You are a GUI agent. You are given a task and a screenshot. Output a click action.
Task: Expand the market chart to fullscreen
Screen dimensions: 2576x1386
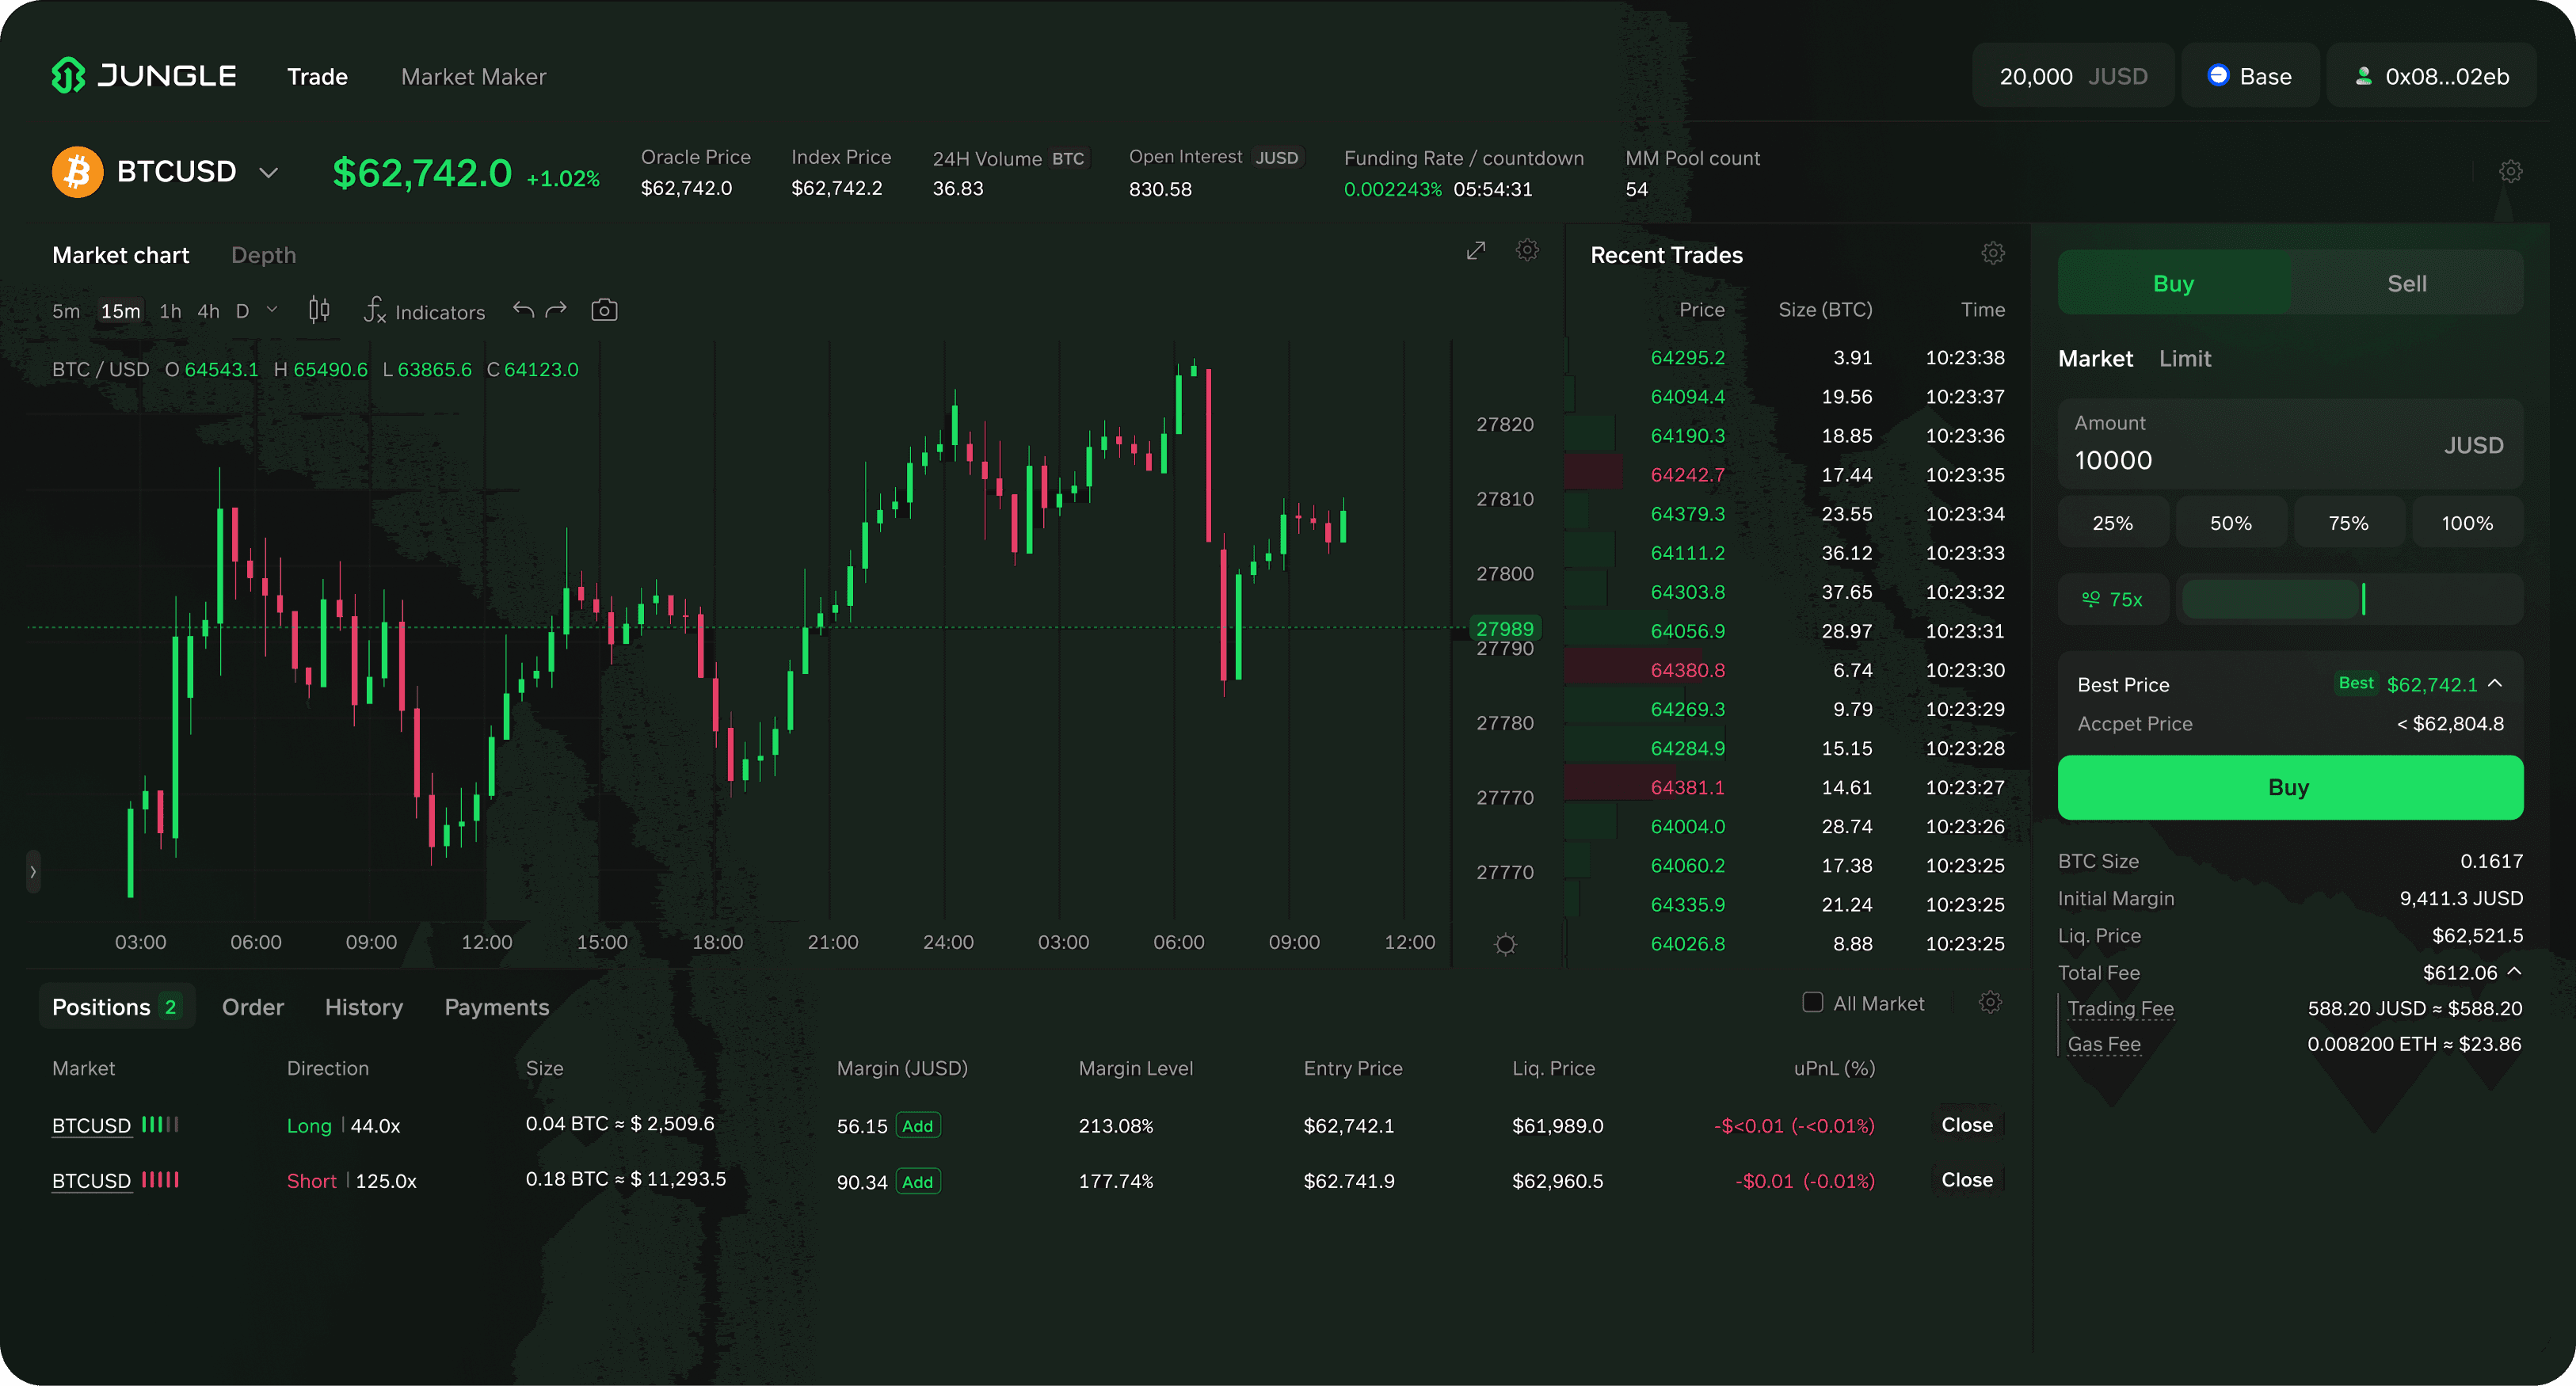click(x=1475, y=251)
